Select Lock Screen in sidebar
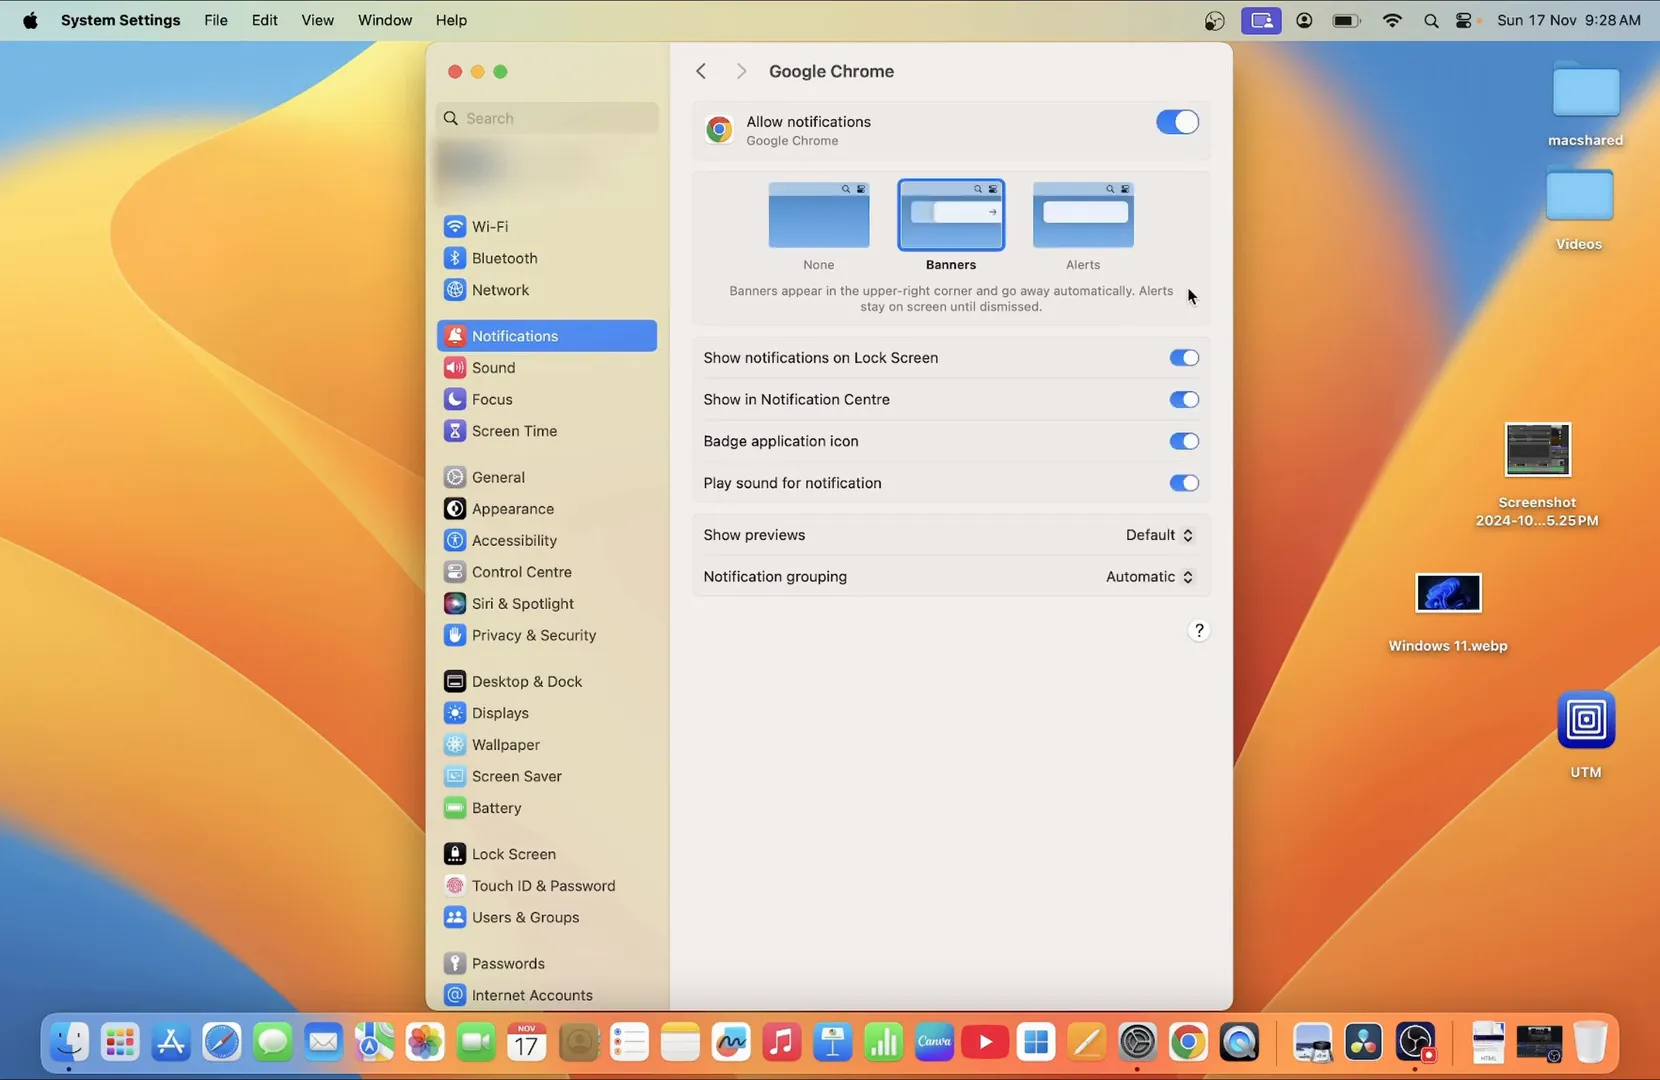 [546, 854]
